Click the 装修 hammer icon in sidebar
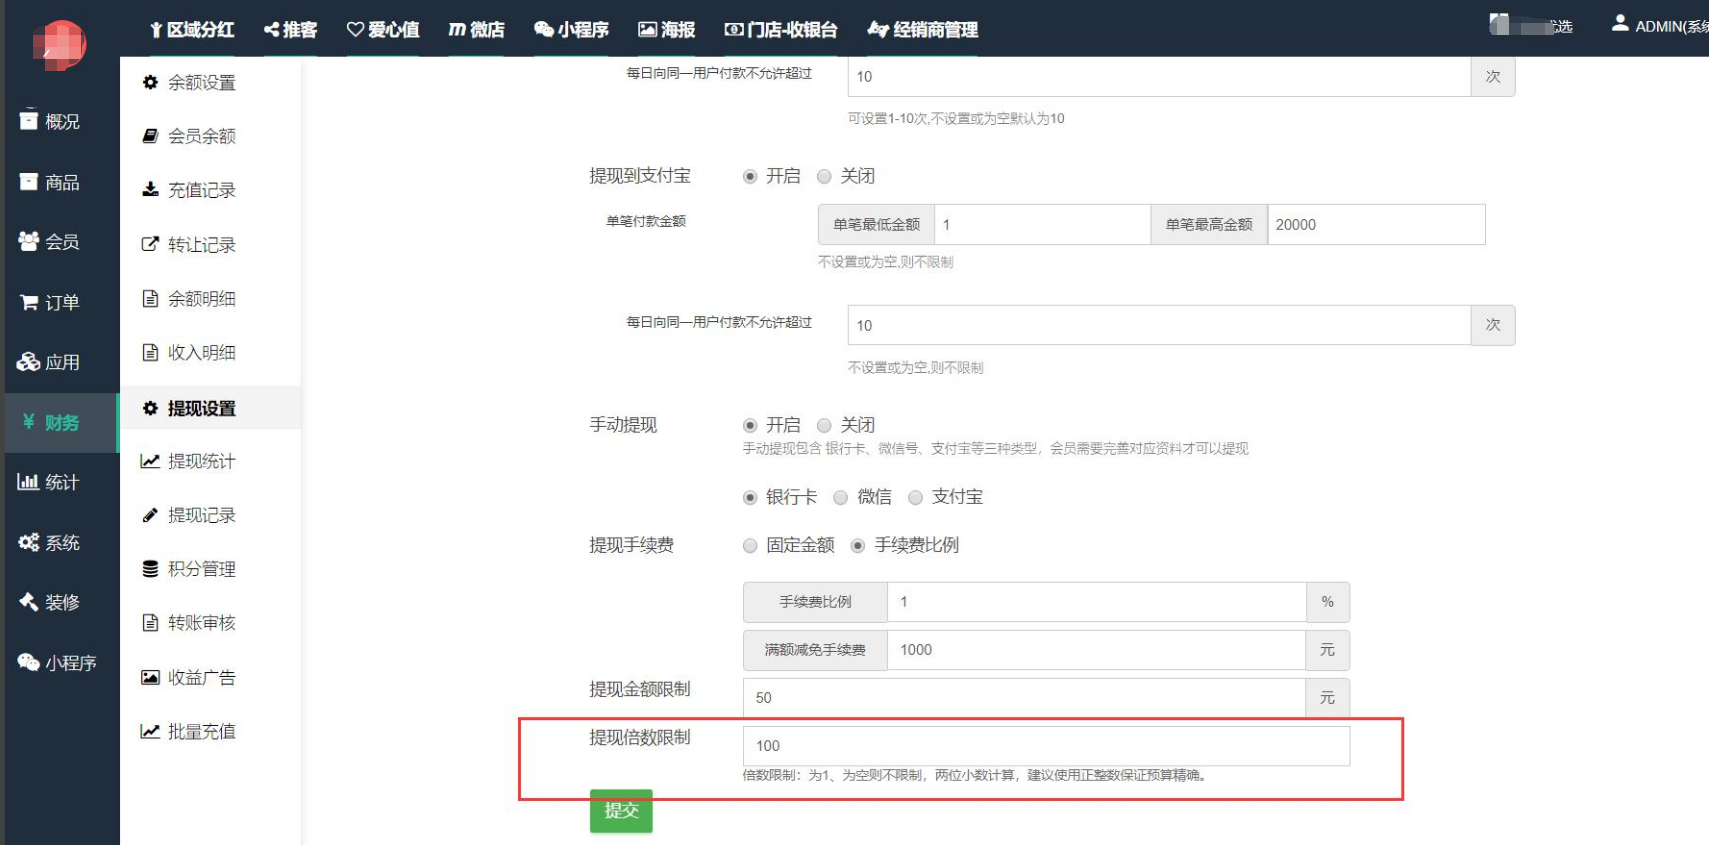 (28, 602)
